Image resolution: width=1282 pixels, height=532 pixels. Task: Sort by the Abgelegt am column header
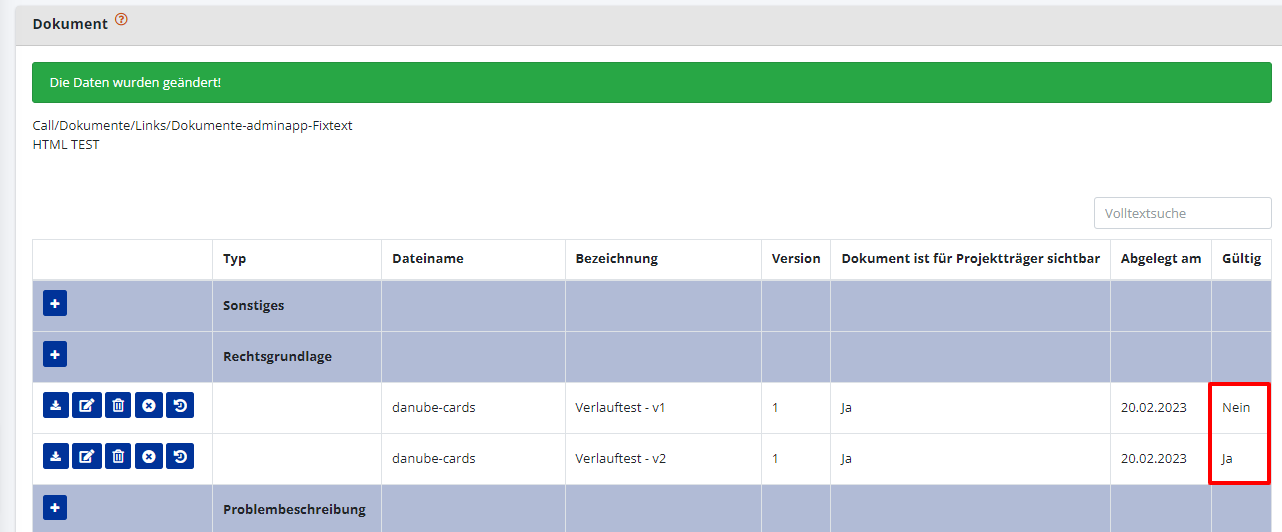[x=1160, y=259]
